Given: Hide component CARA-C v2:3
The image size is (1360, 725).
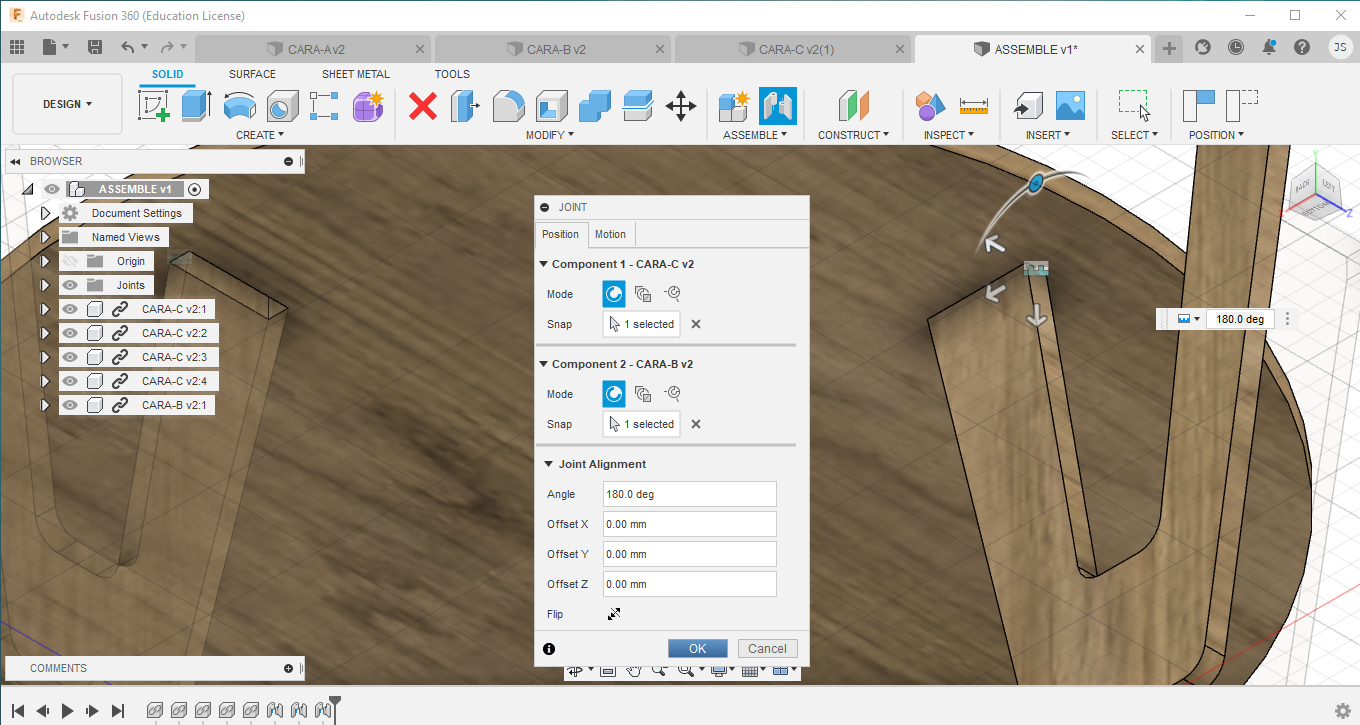Looking at the screenshot, I should pos(70,357).
